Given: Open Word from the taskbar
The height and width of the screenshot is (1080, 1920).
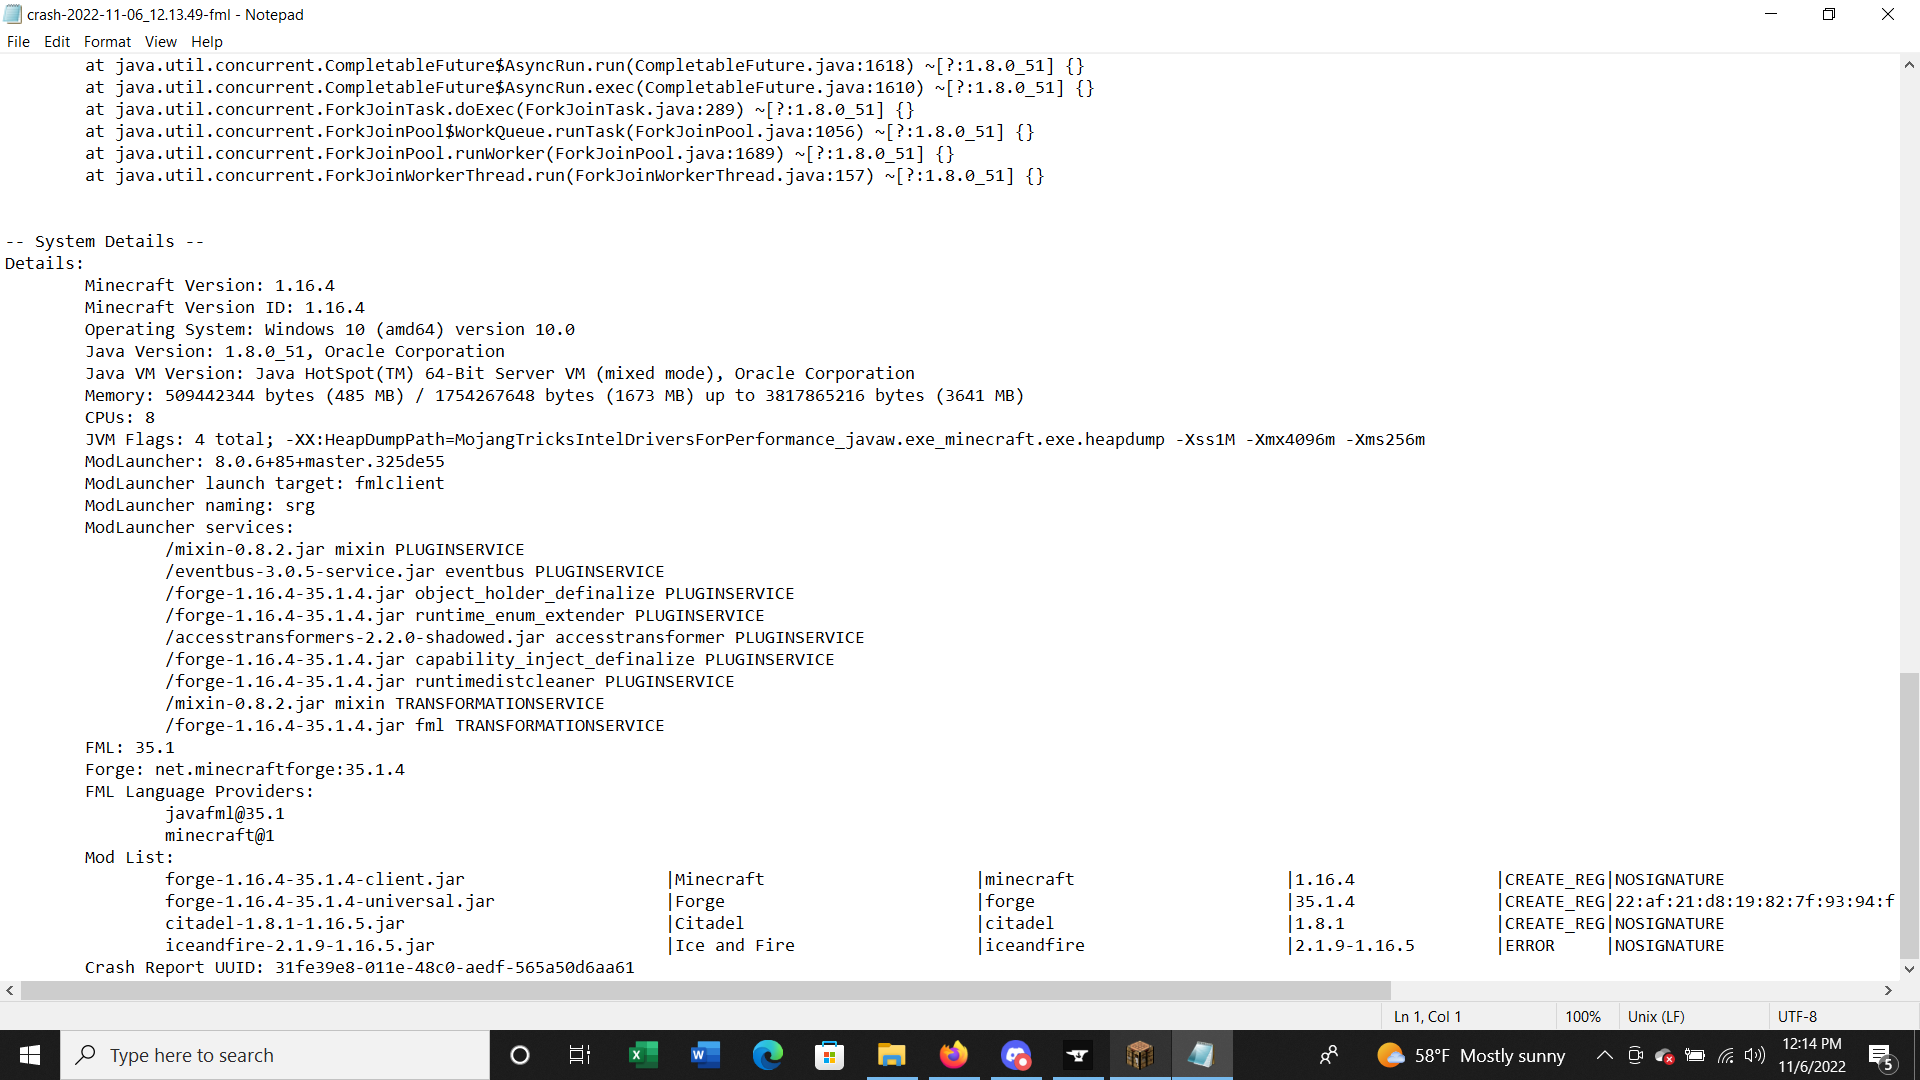Looking at the screenshot, I should coord(705,1055).
